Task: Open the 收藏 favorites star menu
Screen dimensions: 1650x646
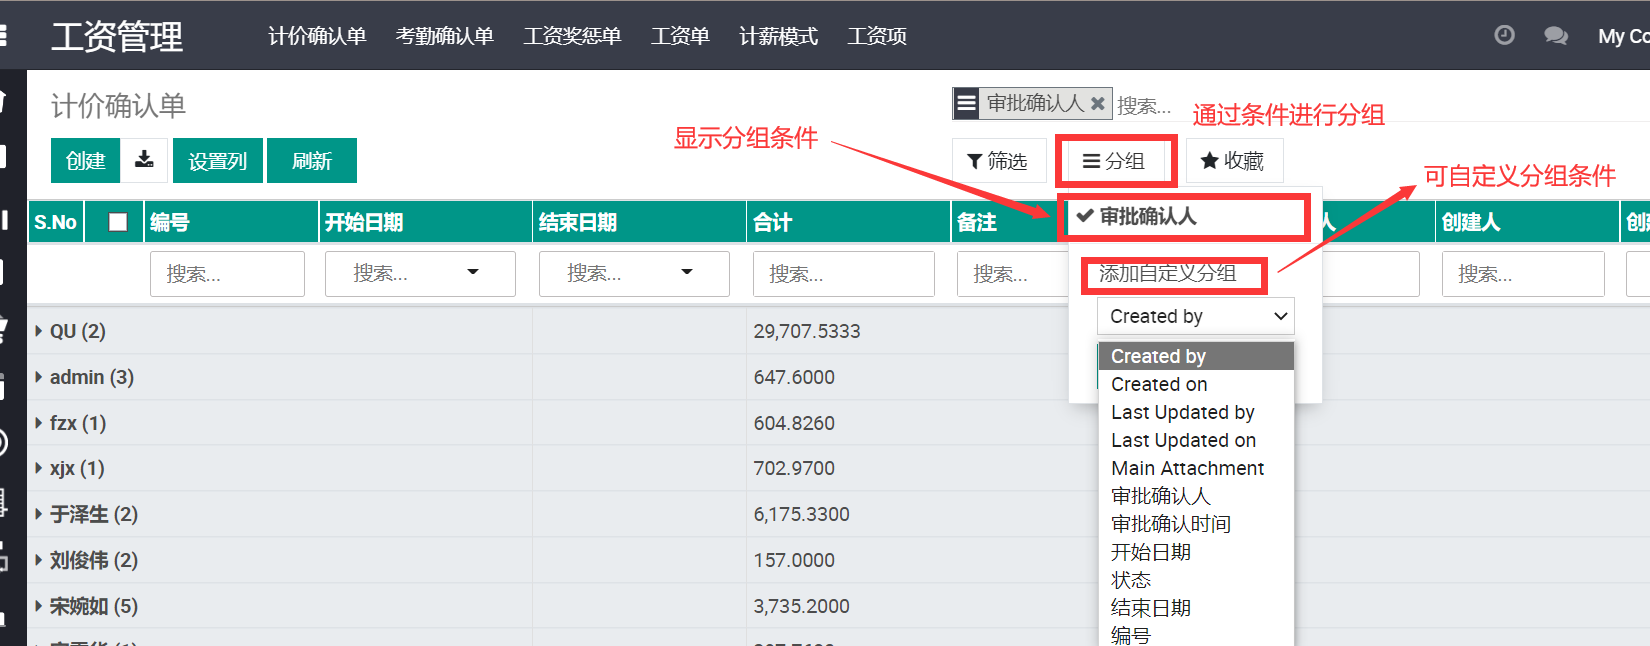Action: click(1233, 161)
